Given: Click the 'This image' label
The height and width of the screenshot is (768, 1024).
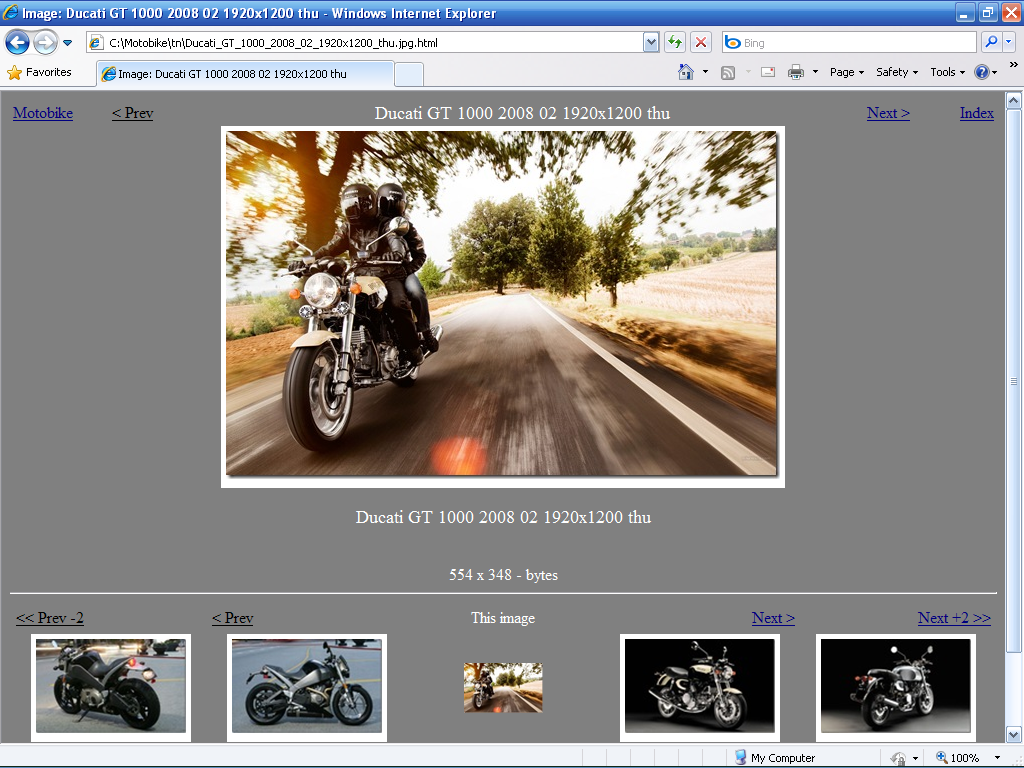Looking at the screenshot, I should (503, 618).
